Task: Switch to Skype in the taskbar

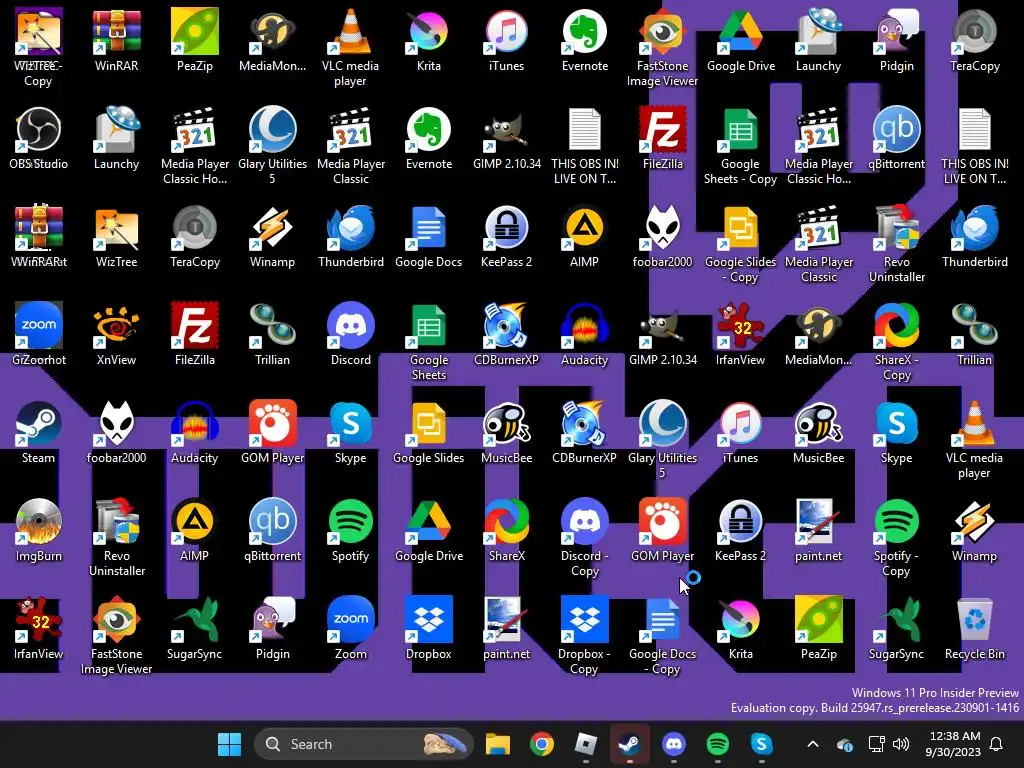Action: 761,744
